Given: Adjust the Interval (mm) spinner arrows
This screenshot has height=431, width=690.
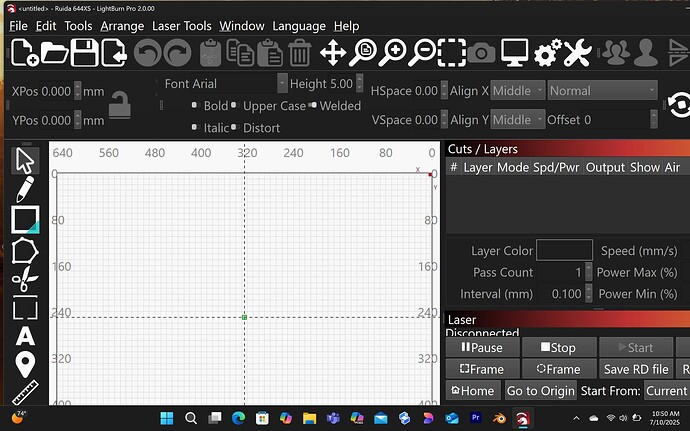Looking at the screenshot, I should (x=589, y=294).
